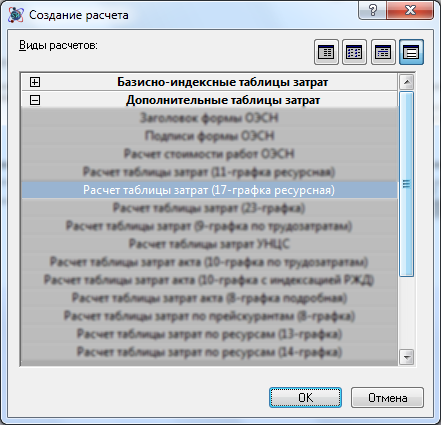Close the Создание расчета dialog
Viewport: 441px width, 425px height.
410,10
